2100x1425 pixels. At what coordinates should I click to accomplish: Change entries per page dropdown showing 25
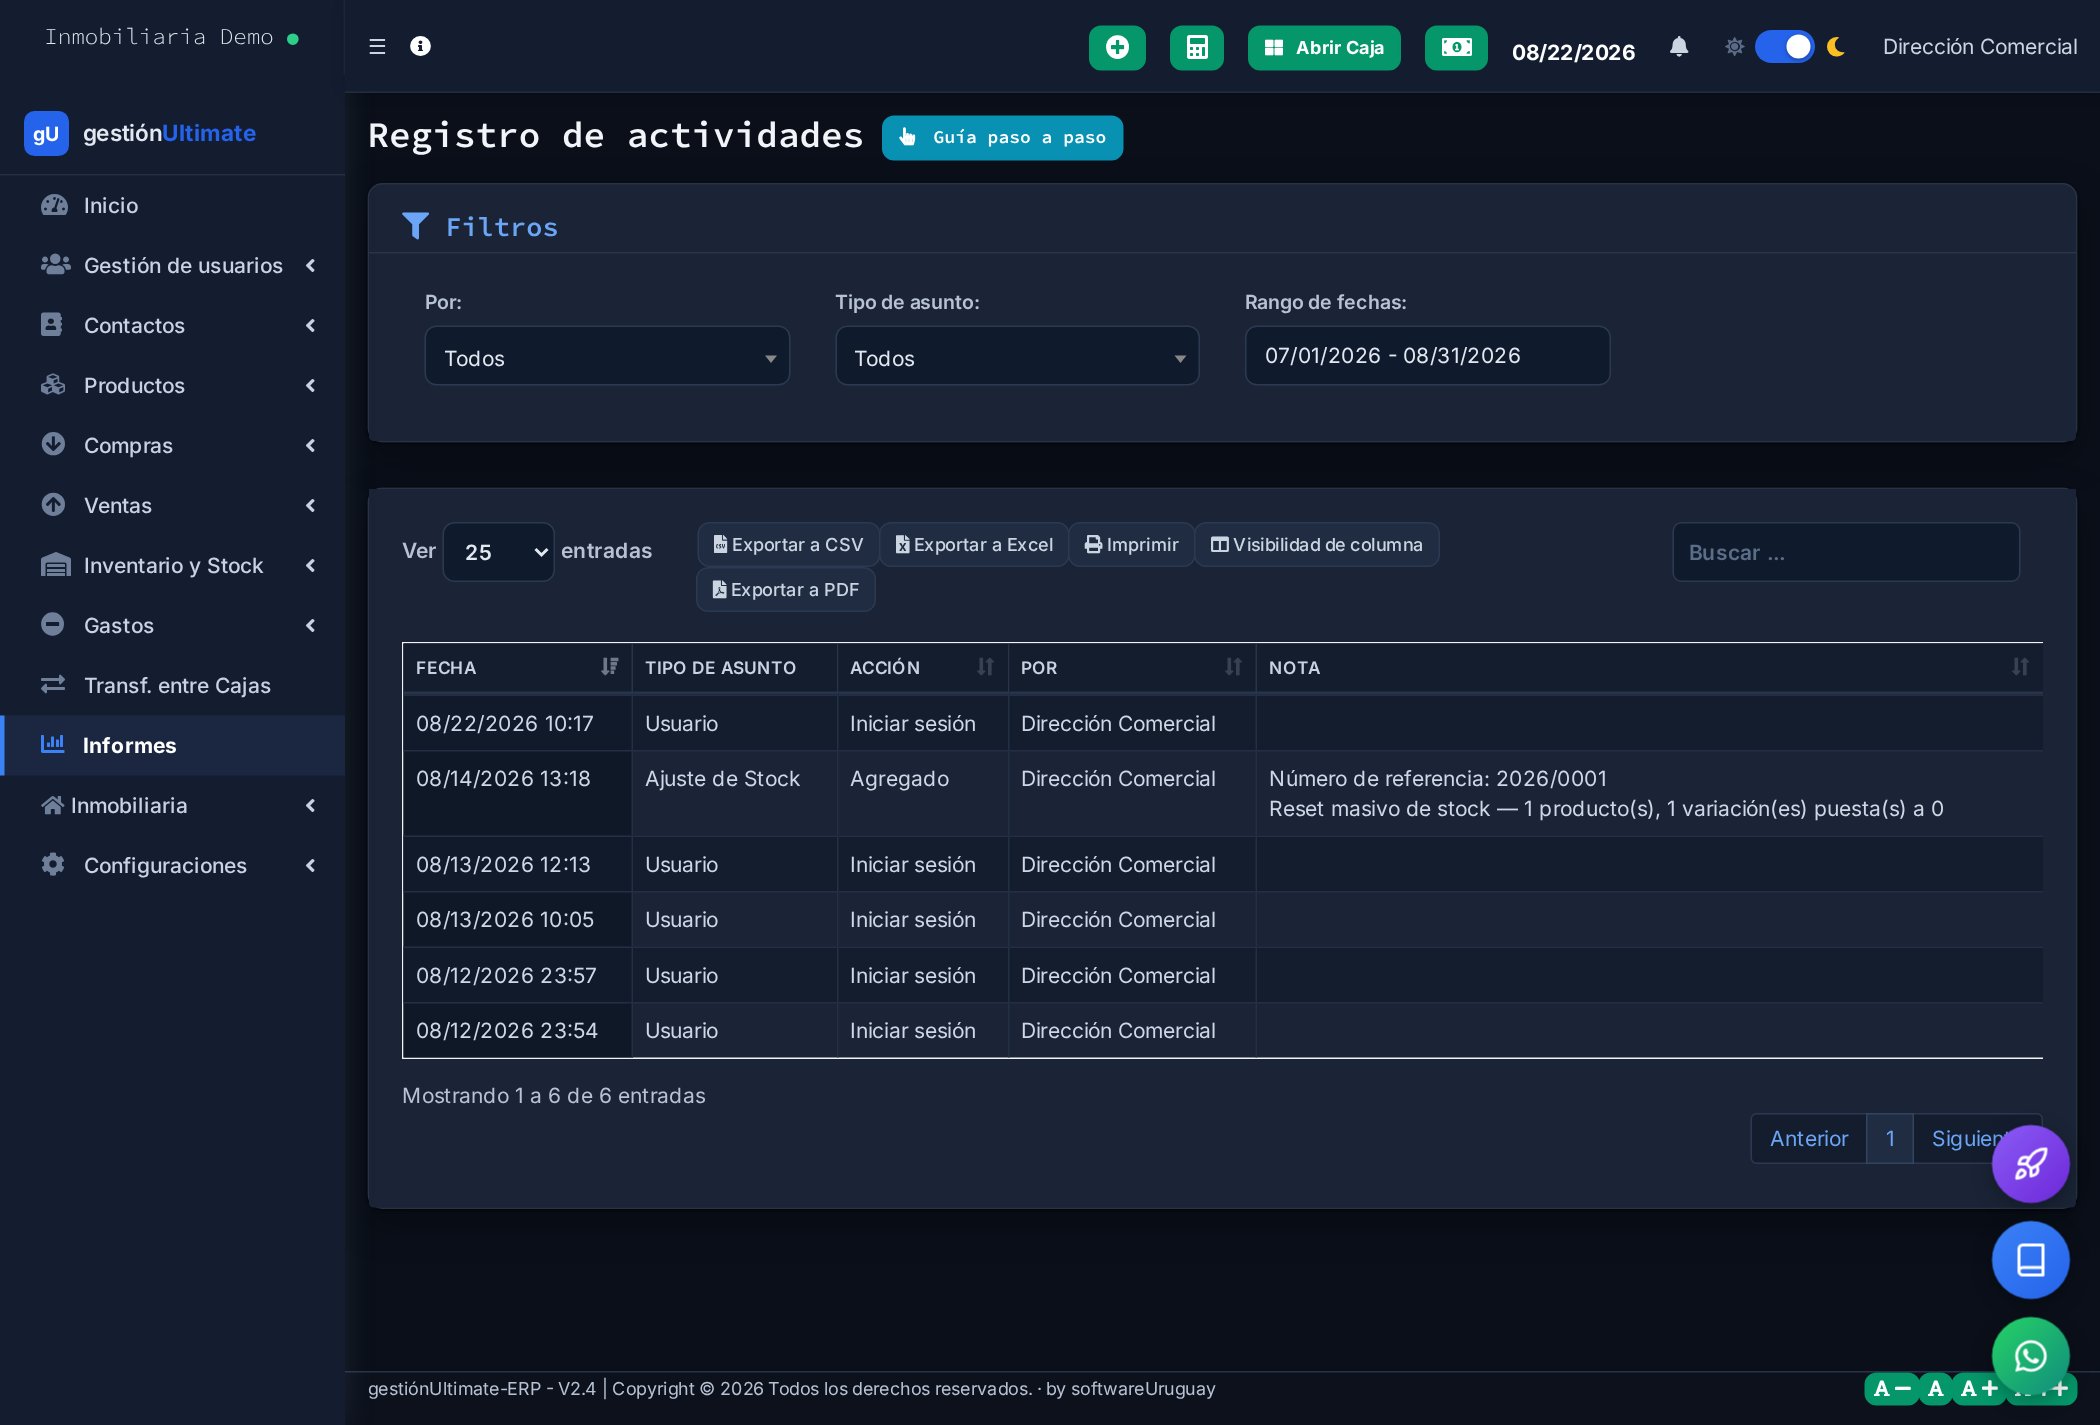[498, 552]
